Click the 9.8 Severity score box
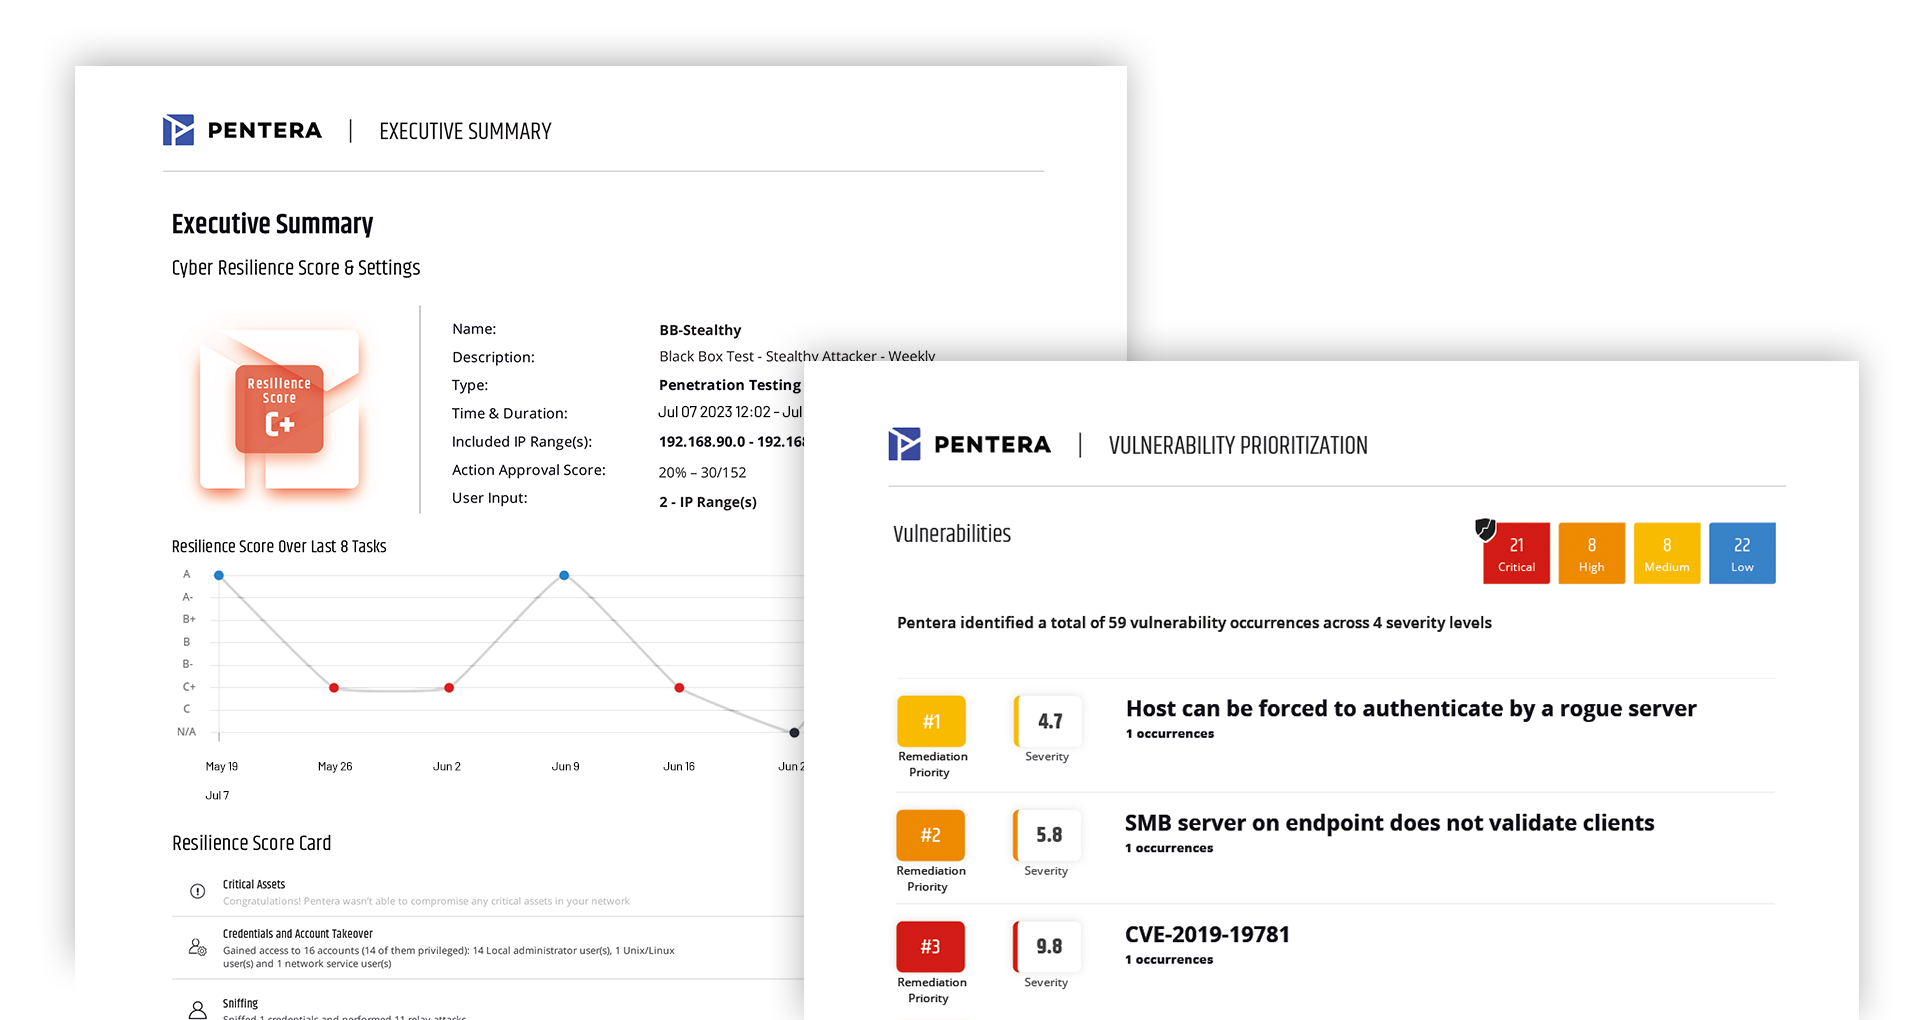This screenshot has width=1920, height=1020. (1047, 946)
